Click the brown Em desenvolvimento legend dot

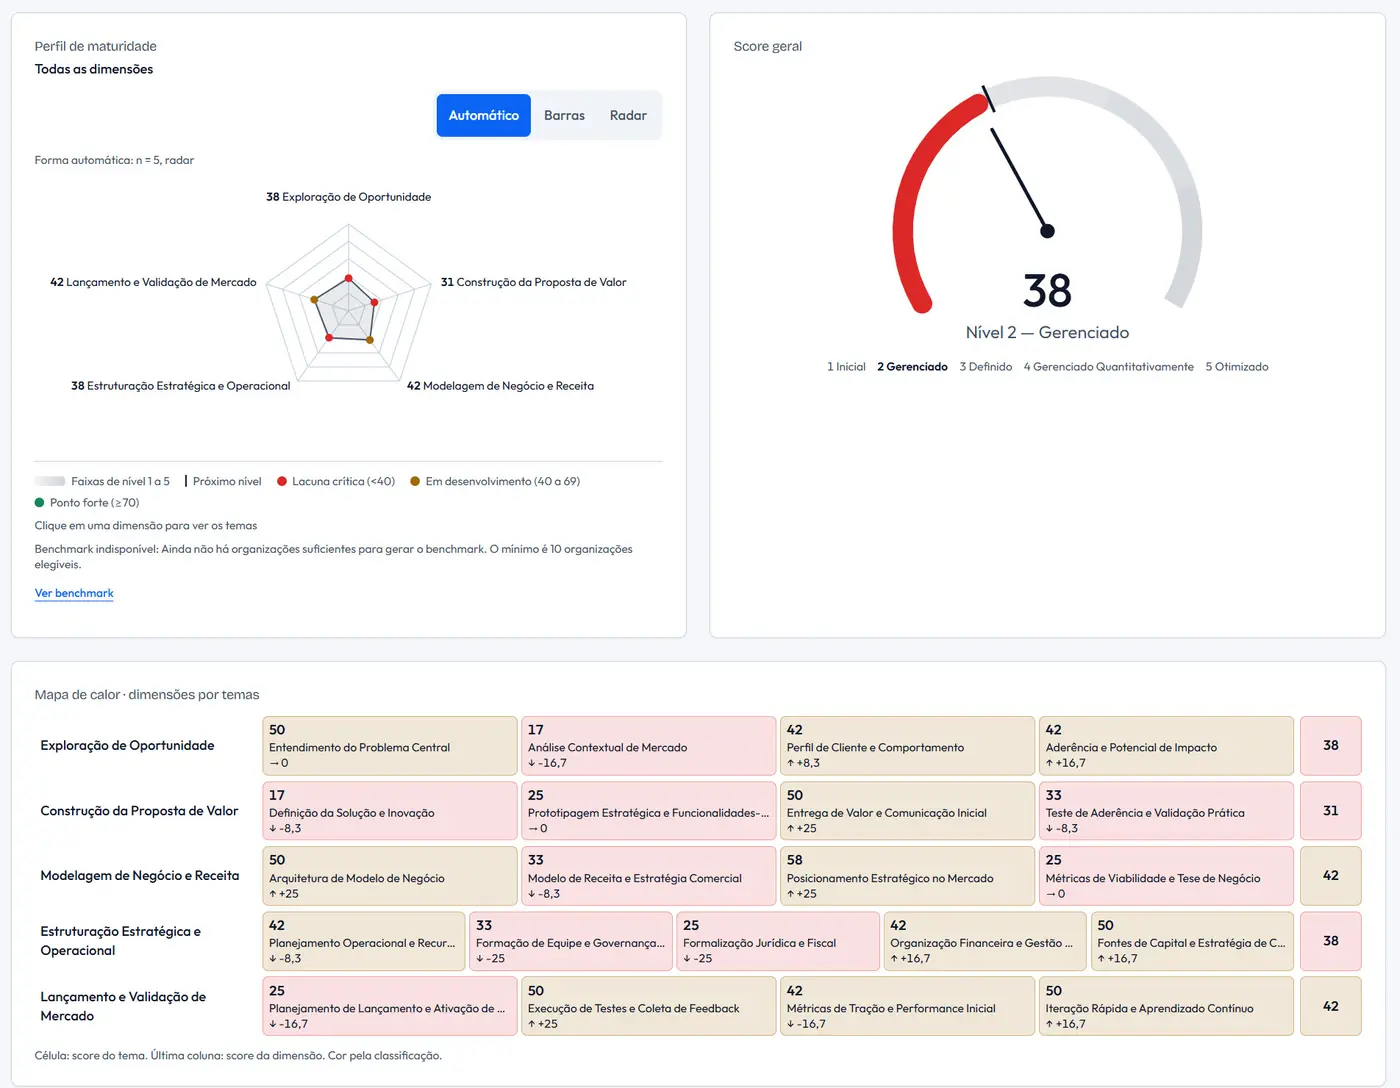[x=415, y=481]
